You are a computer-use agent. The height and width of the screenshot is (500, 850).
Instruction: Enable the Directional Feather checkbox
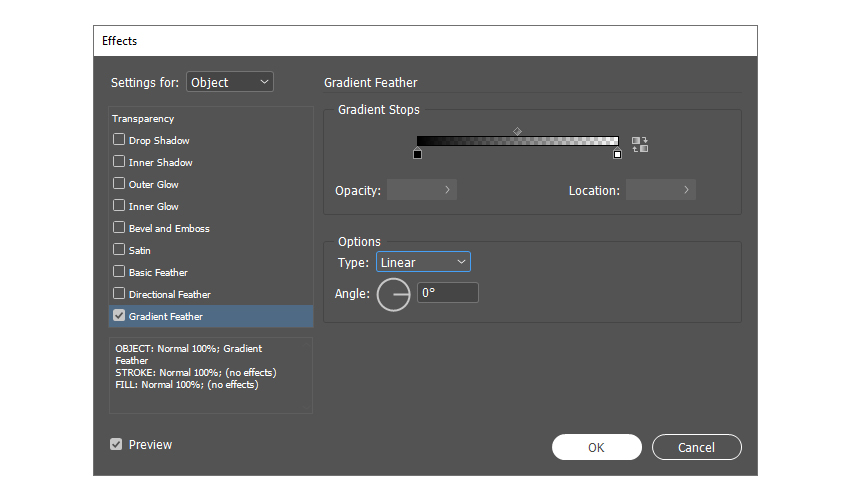coord(119,293)
